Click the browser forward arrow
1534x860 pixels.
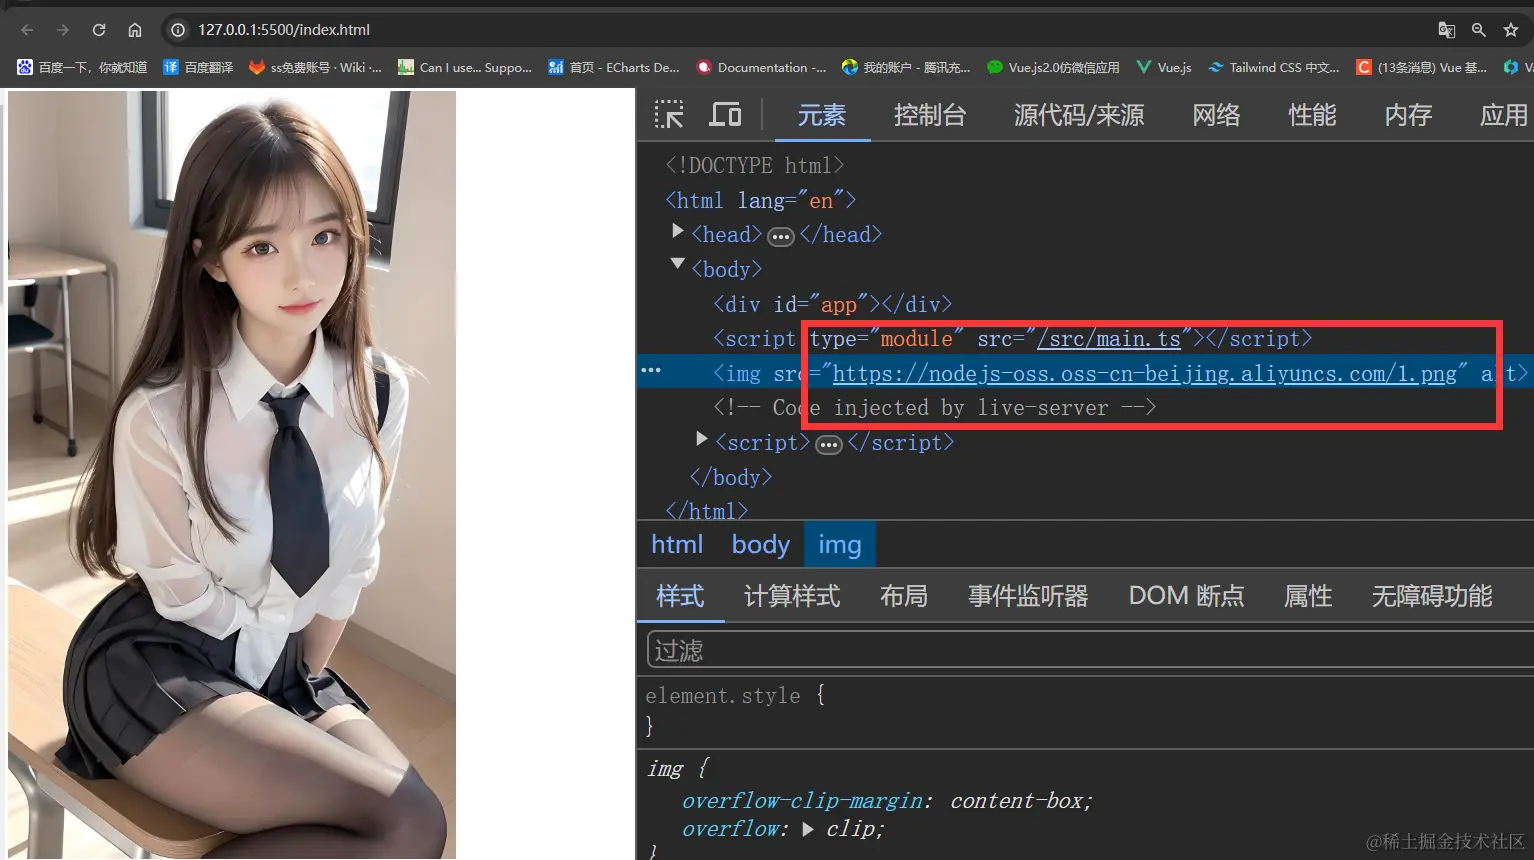pos(62,30)
